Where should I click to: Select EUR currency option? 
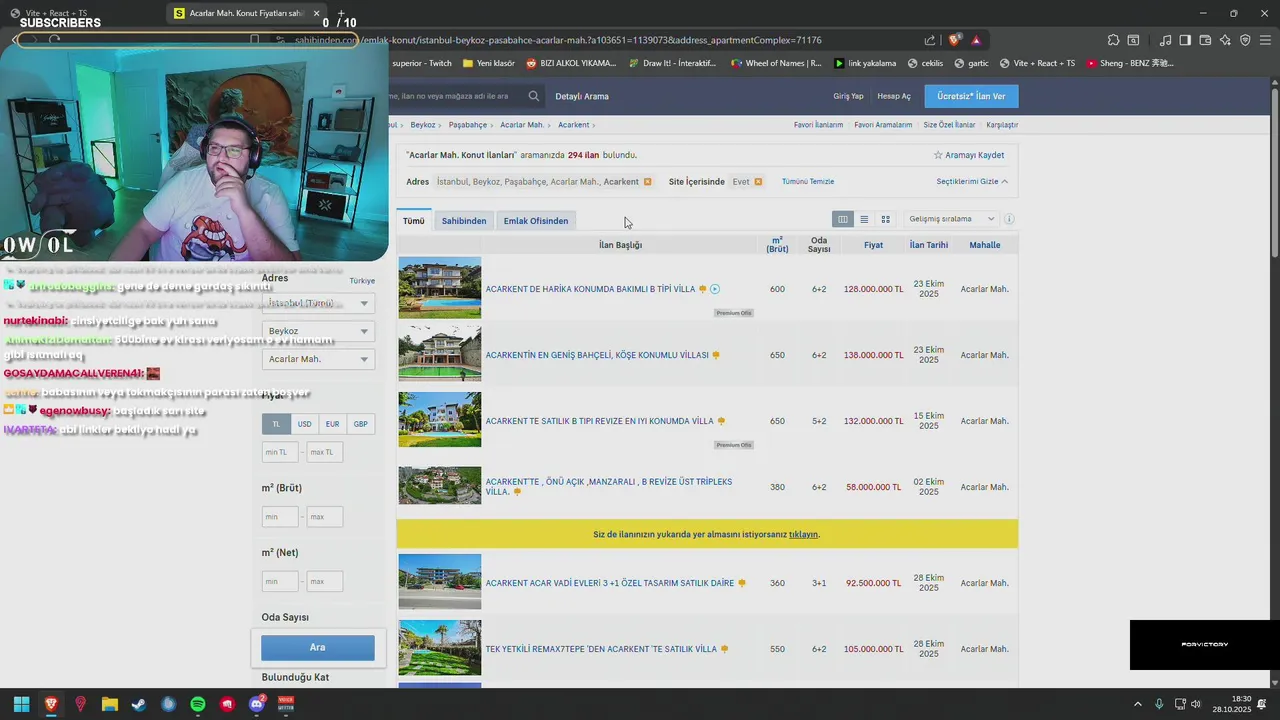pos(332,424)
